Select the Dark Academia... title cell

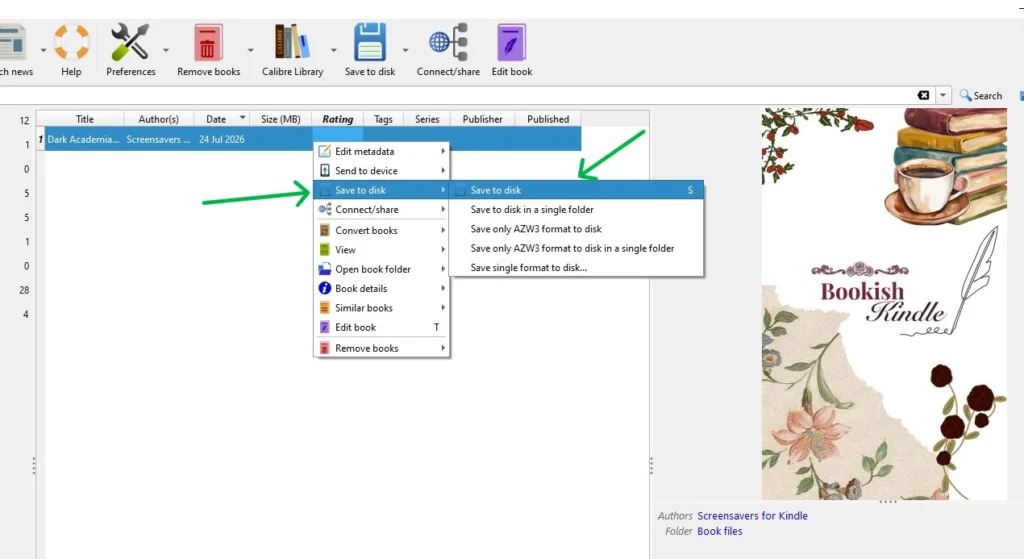coord(84,139)
